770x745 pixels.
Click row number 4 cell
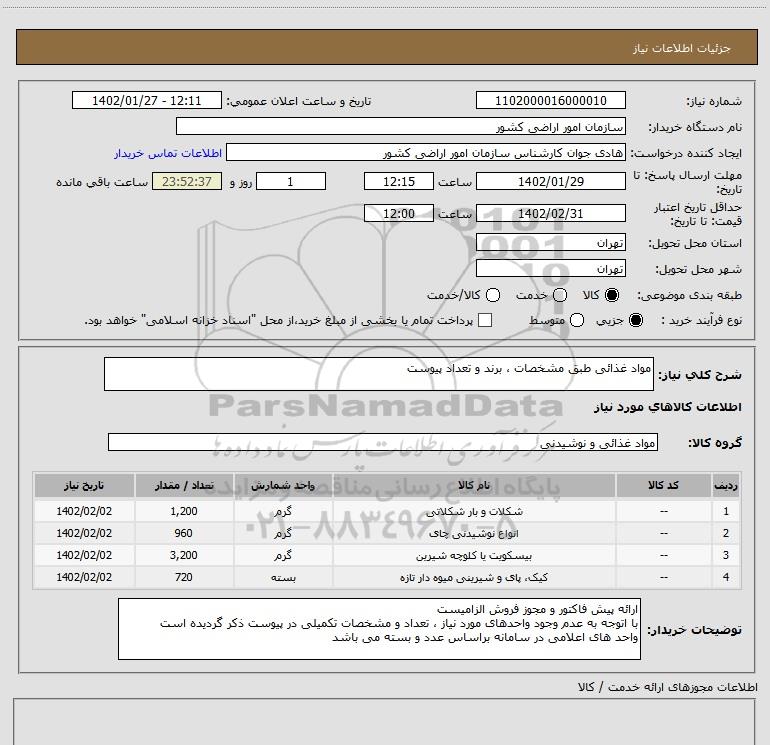726,578
